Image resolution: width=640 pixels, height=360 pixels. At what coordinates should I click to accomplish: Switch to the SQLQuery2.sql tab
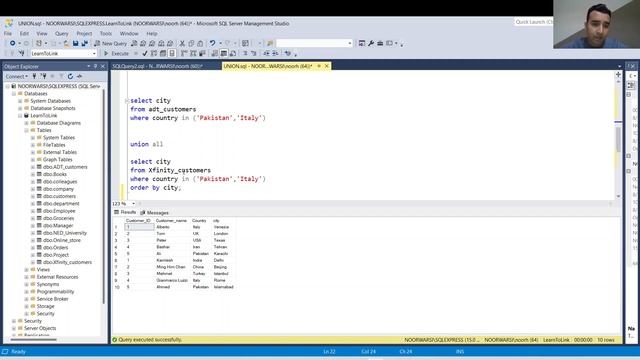(x=158, y=66)
